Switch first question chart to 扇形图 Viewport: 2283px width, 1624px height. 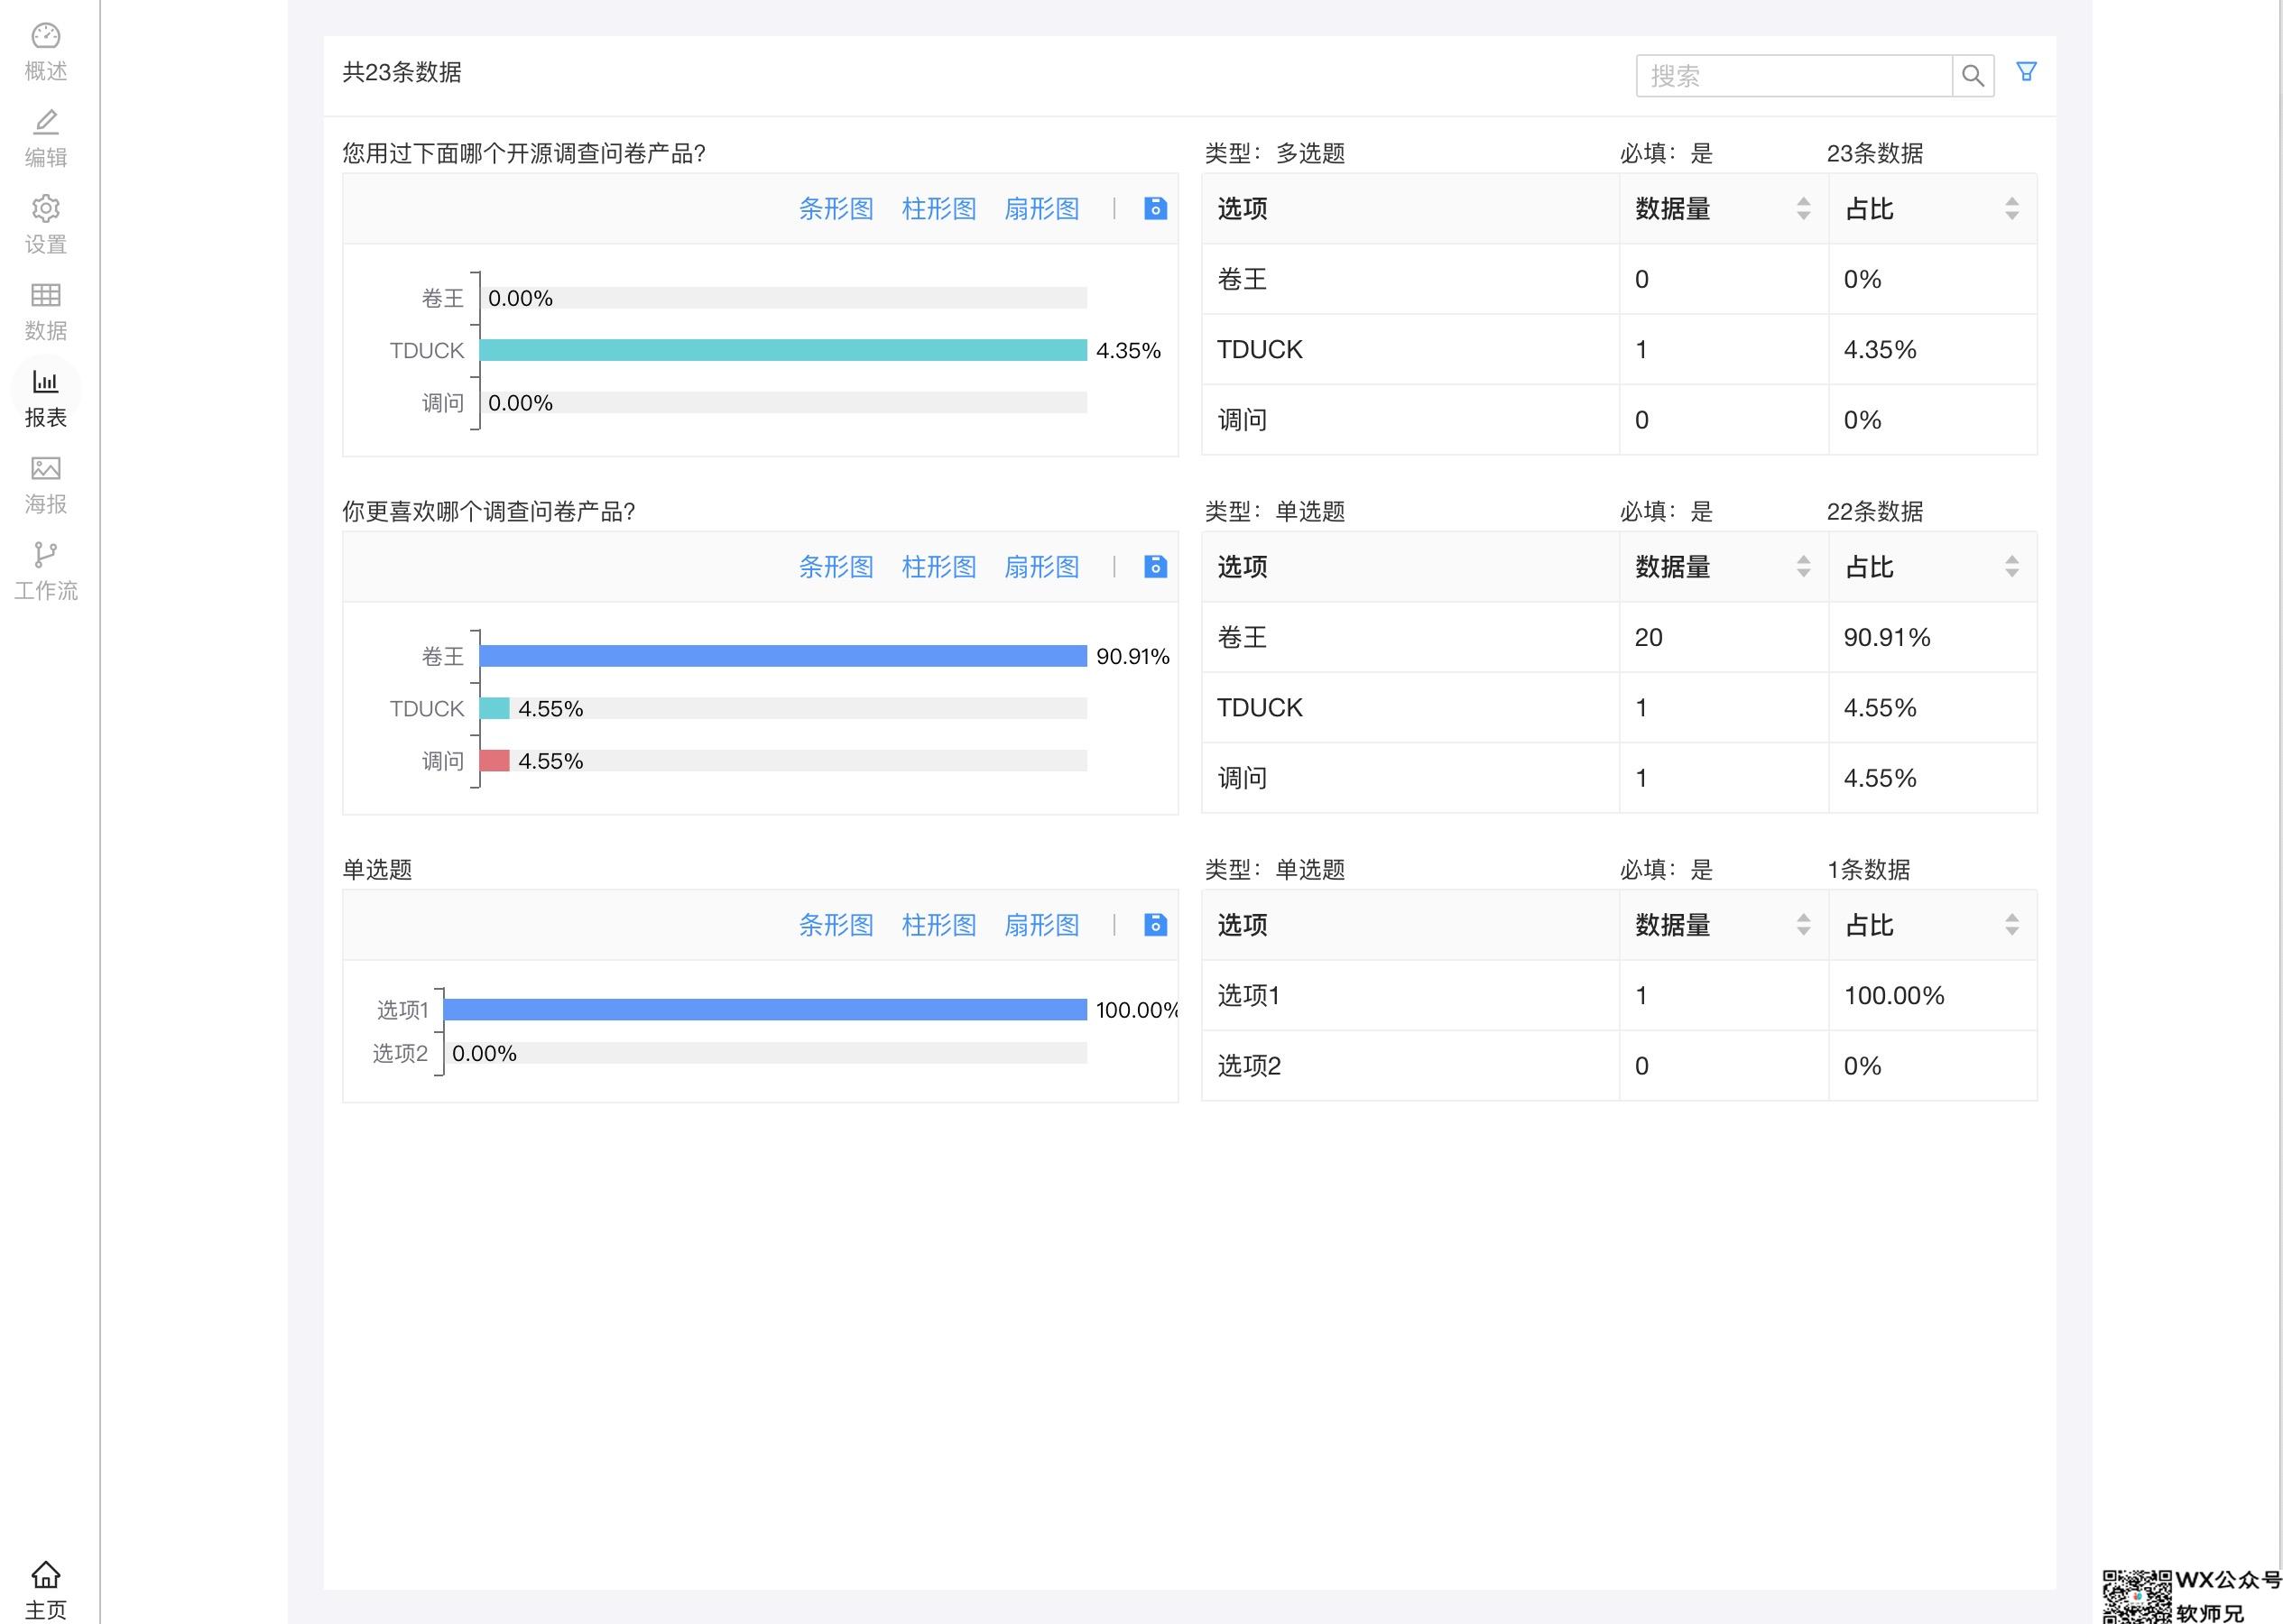pyautogui.click(x=1042, y=208)
